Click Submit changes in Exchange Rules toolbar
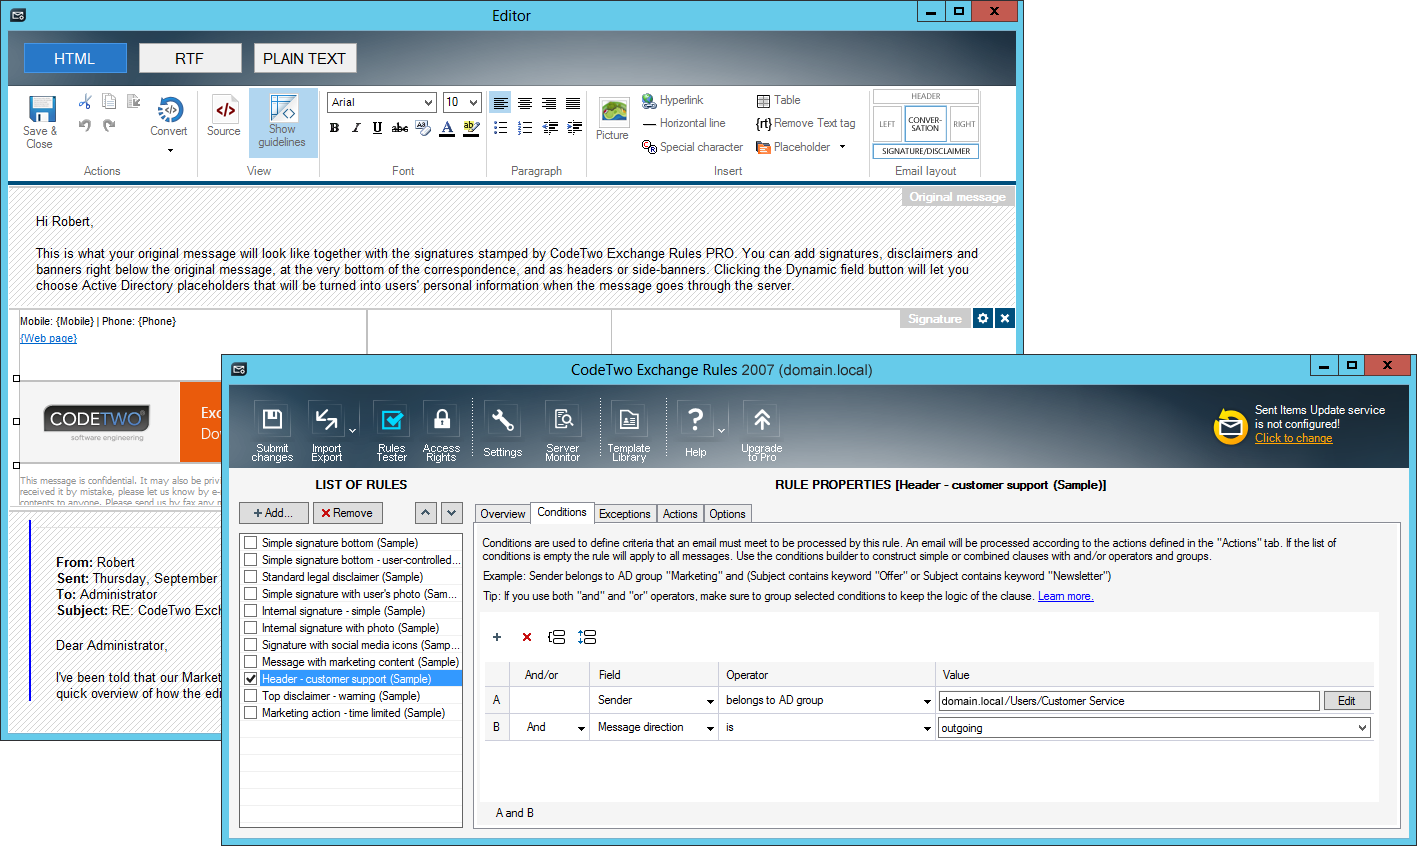 (272, 431)
